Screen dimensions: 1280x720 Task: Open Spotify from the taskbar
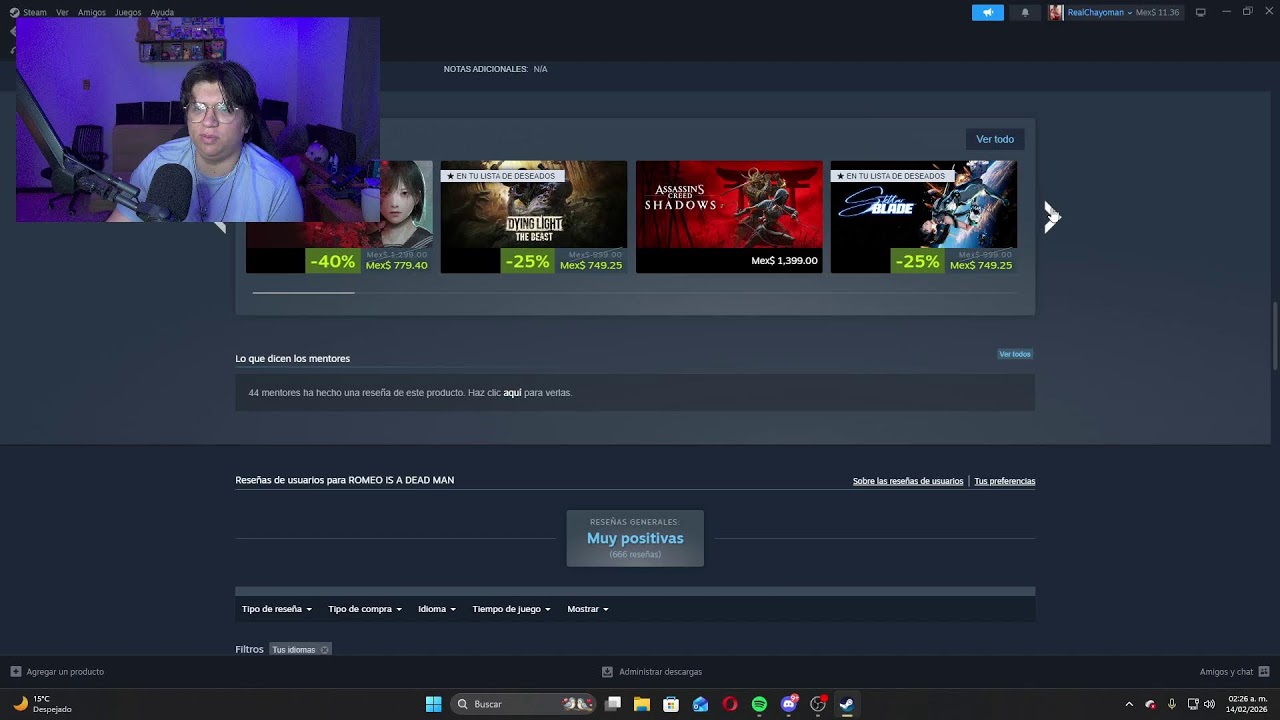(x=759, y=704)
